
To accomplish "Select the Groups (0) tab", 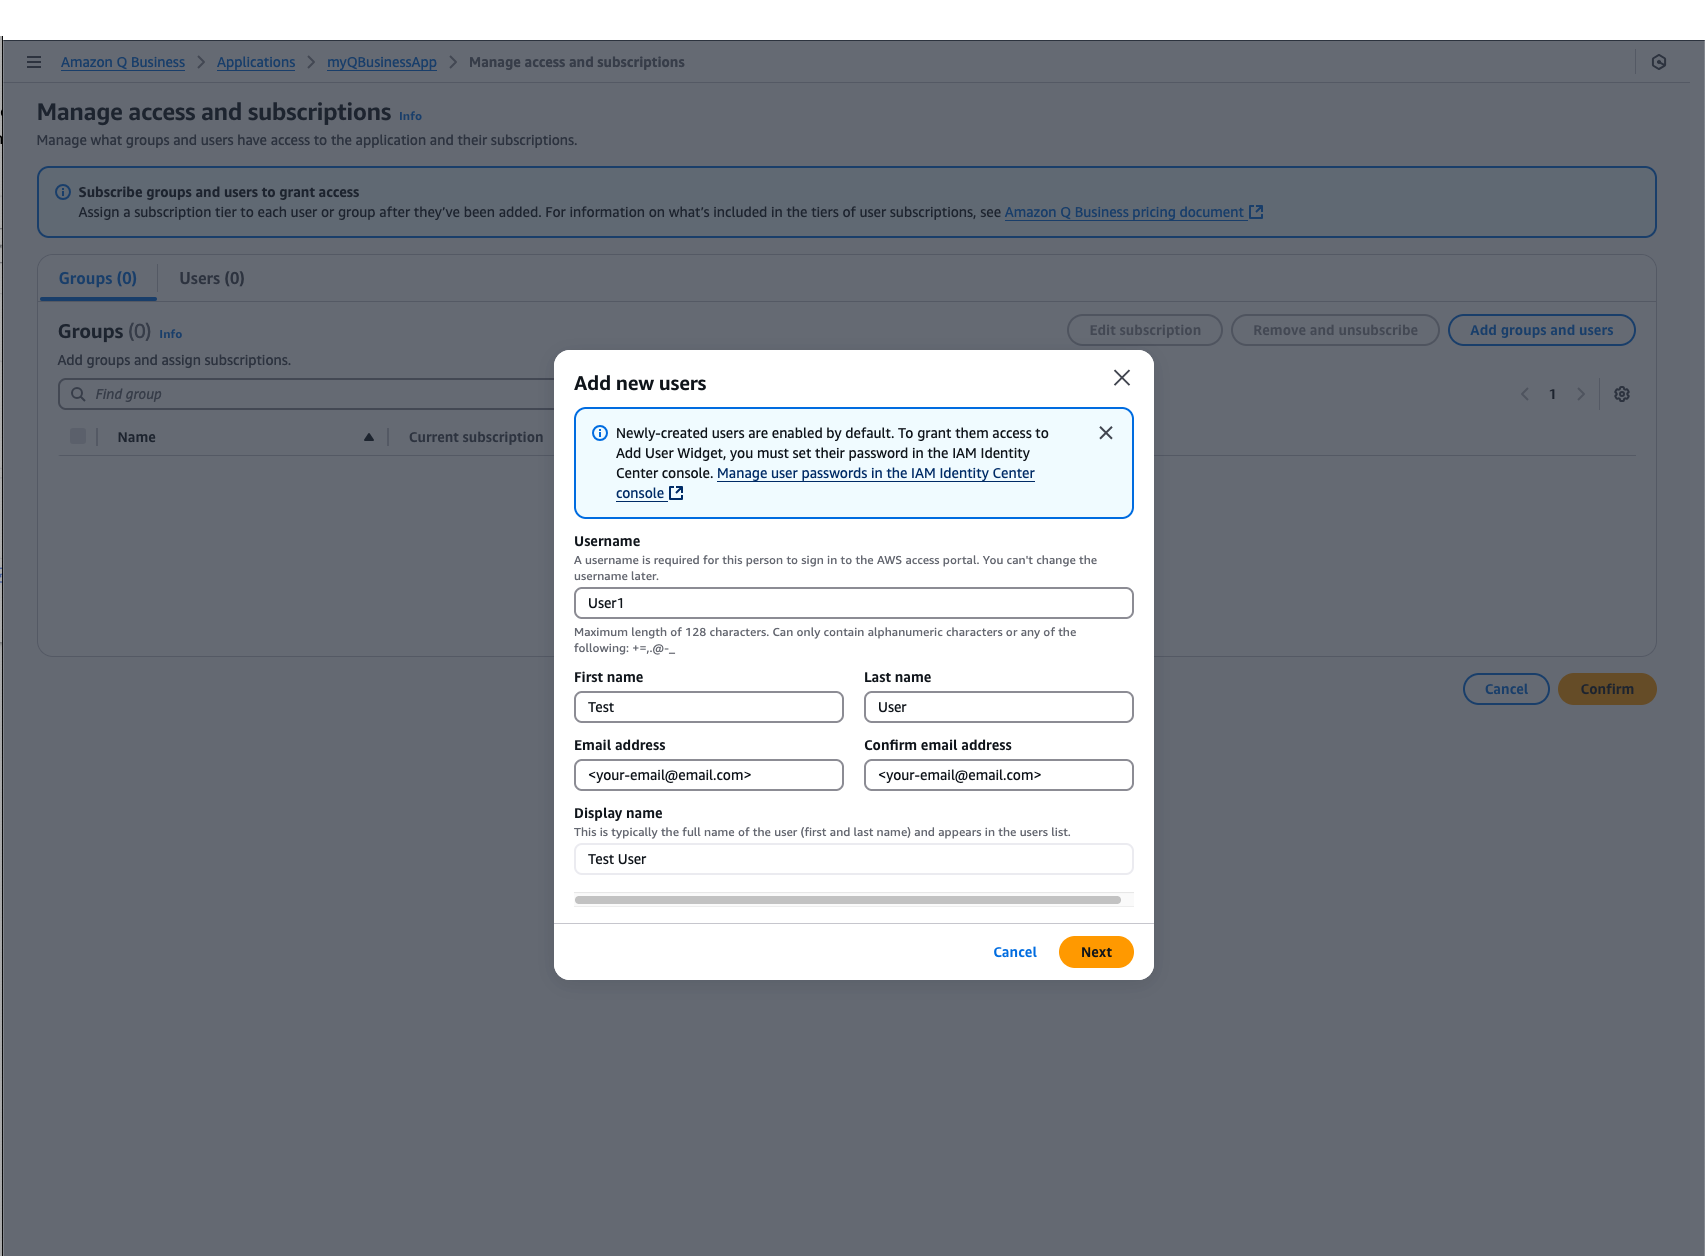I will 98,279.
